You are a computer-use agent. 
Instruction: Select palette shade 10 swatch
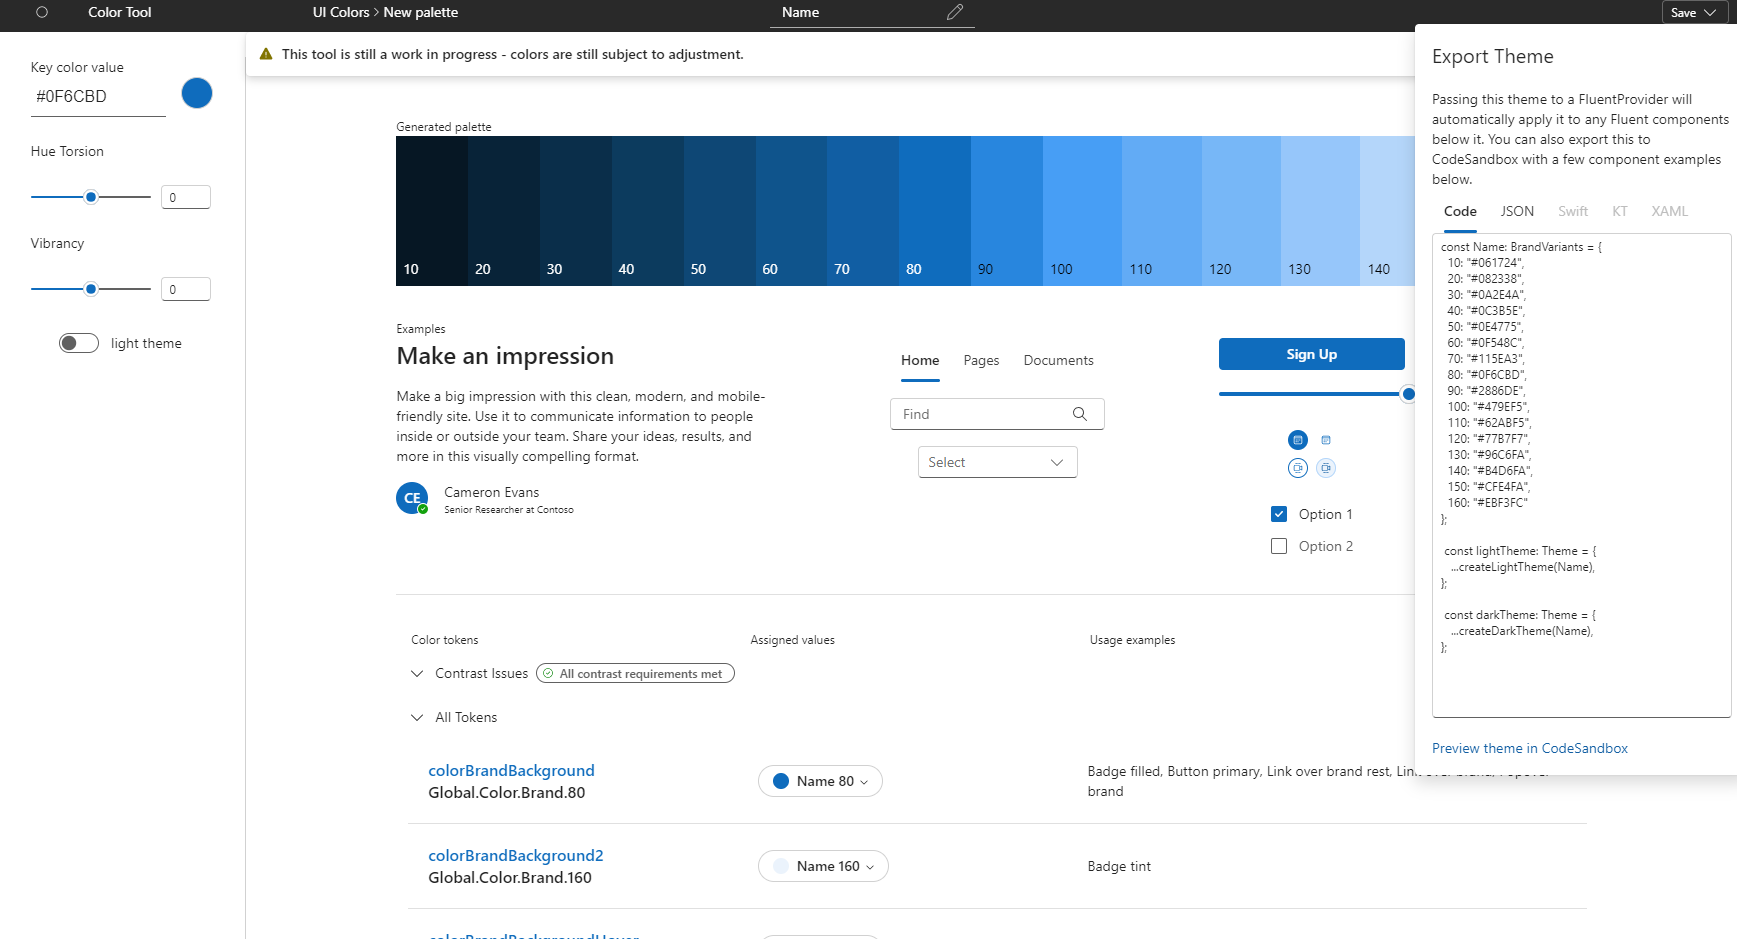[432, 211]
